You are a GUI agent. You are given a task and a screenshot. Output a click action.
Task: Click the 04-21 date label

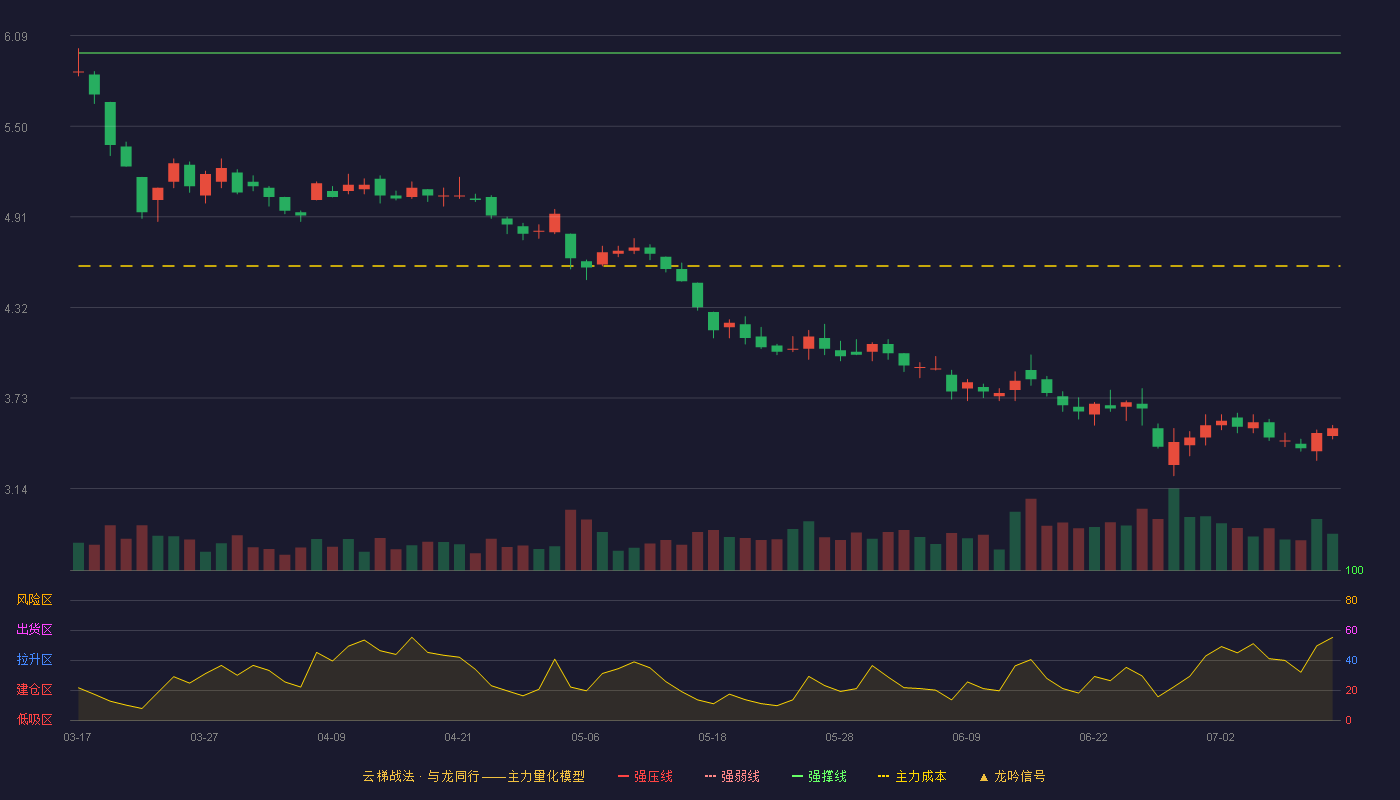tap(458, 737)
